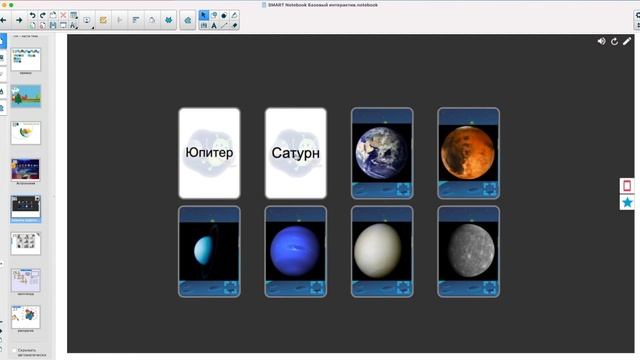Click the teal cloud response icon
This screenshot has width=640, height=360.
(188, 20)
